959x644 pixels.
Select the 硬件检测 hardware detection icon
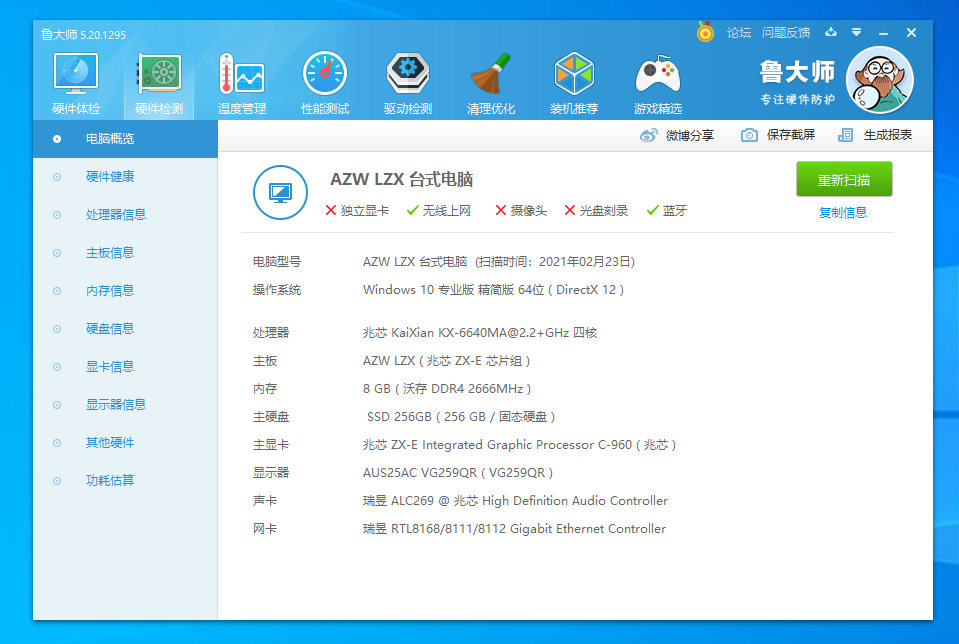(159, 84)
